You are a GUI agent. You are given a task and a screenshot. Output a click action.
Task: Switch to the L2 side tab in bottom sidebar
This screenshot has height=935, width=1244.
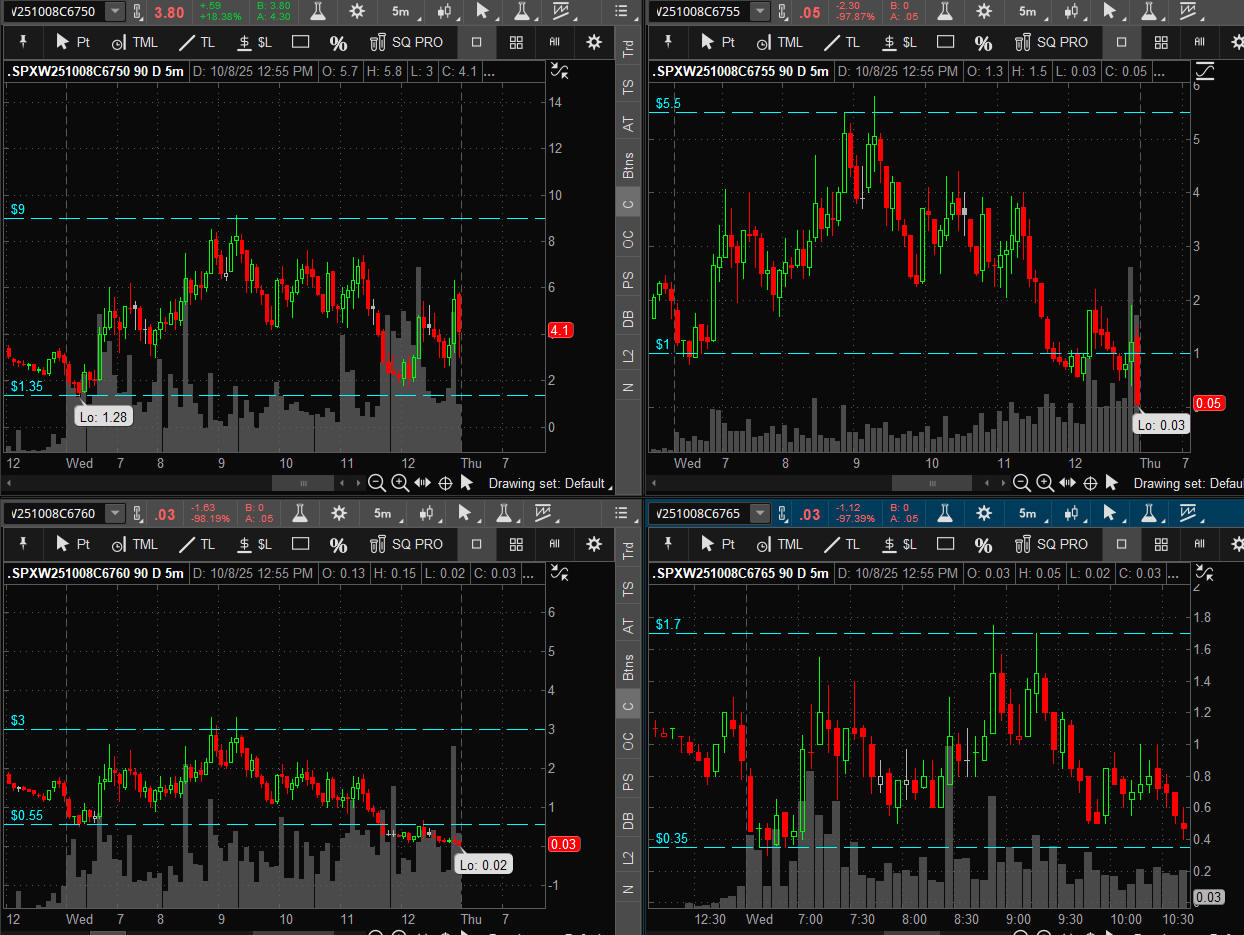click(628, 857)
